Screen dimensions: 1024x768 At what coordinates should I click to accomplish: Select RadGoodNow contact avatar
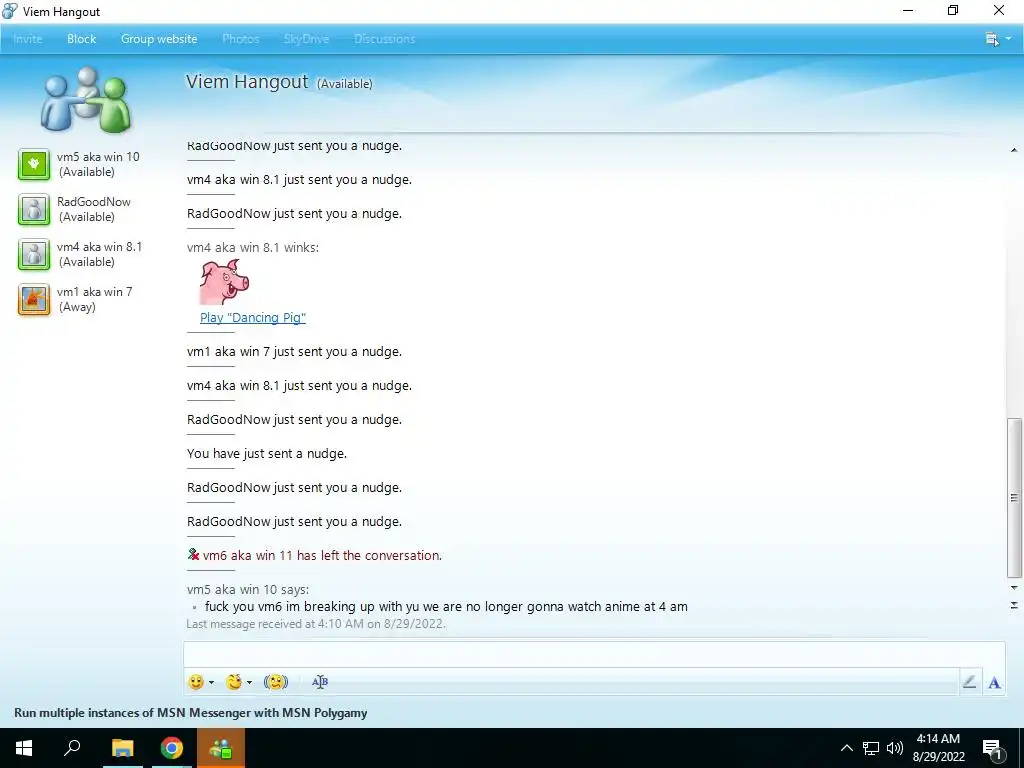click(x=34, y=209)
